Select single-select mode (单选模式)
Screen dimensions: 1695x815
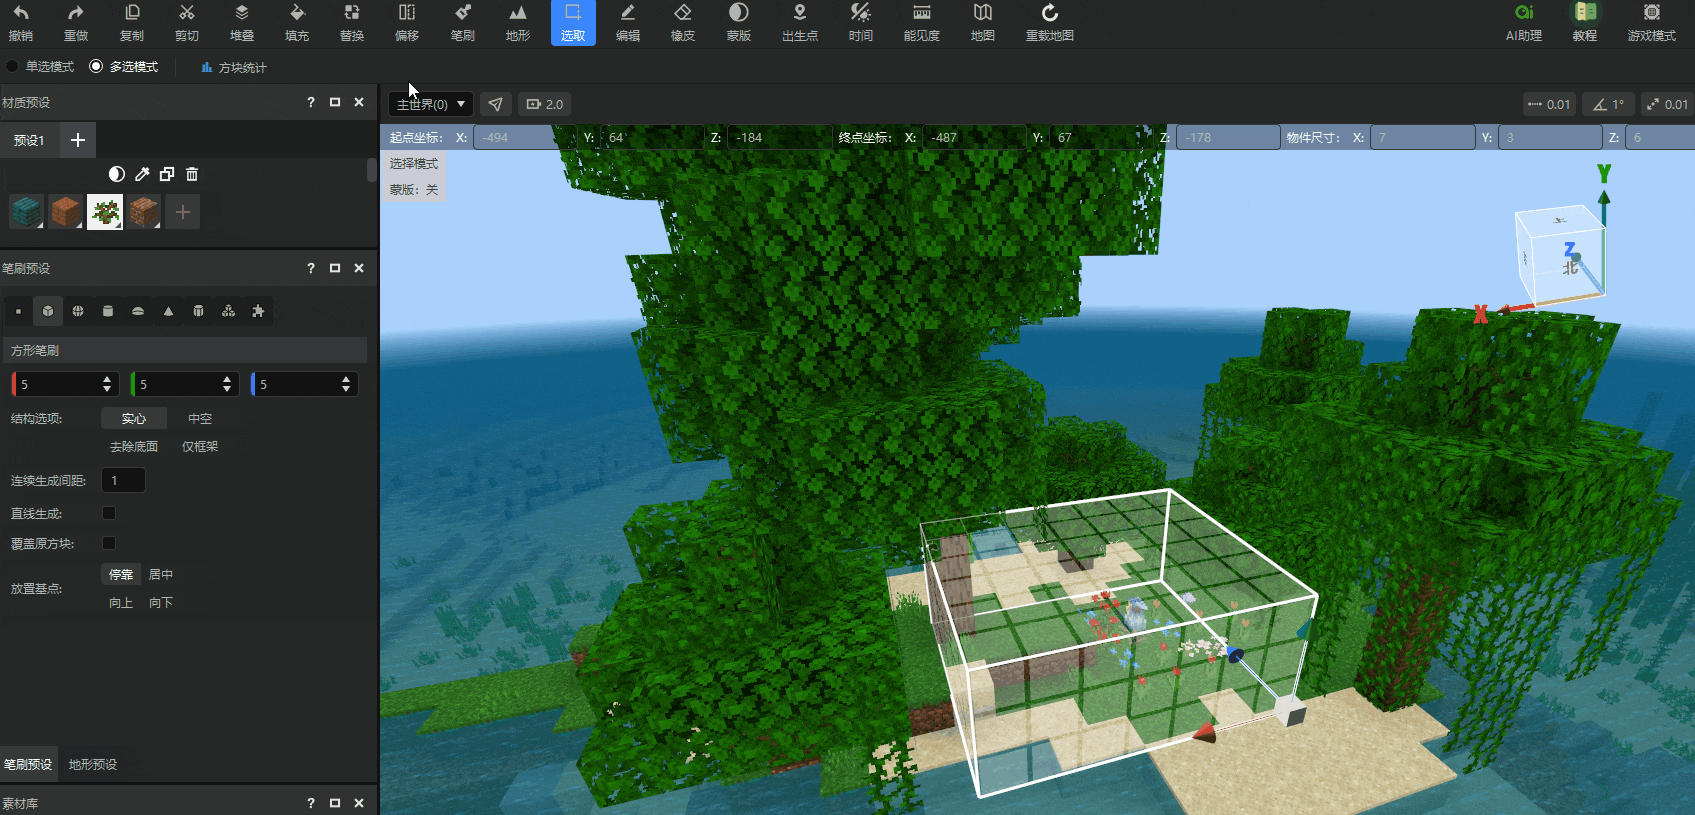(x=41, y=67)
